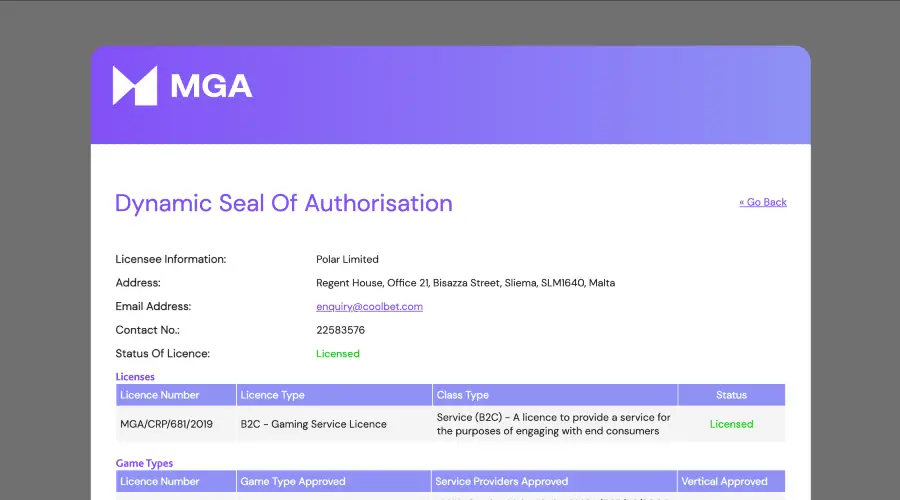
Task: Click the Class Type column header
Action: tap(555, 395)
